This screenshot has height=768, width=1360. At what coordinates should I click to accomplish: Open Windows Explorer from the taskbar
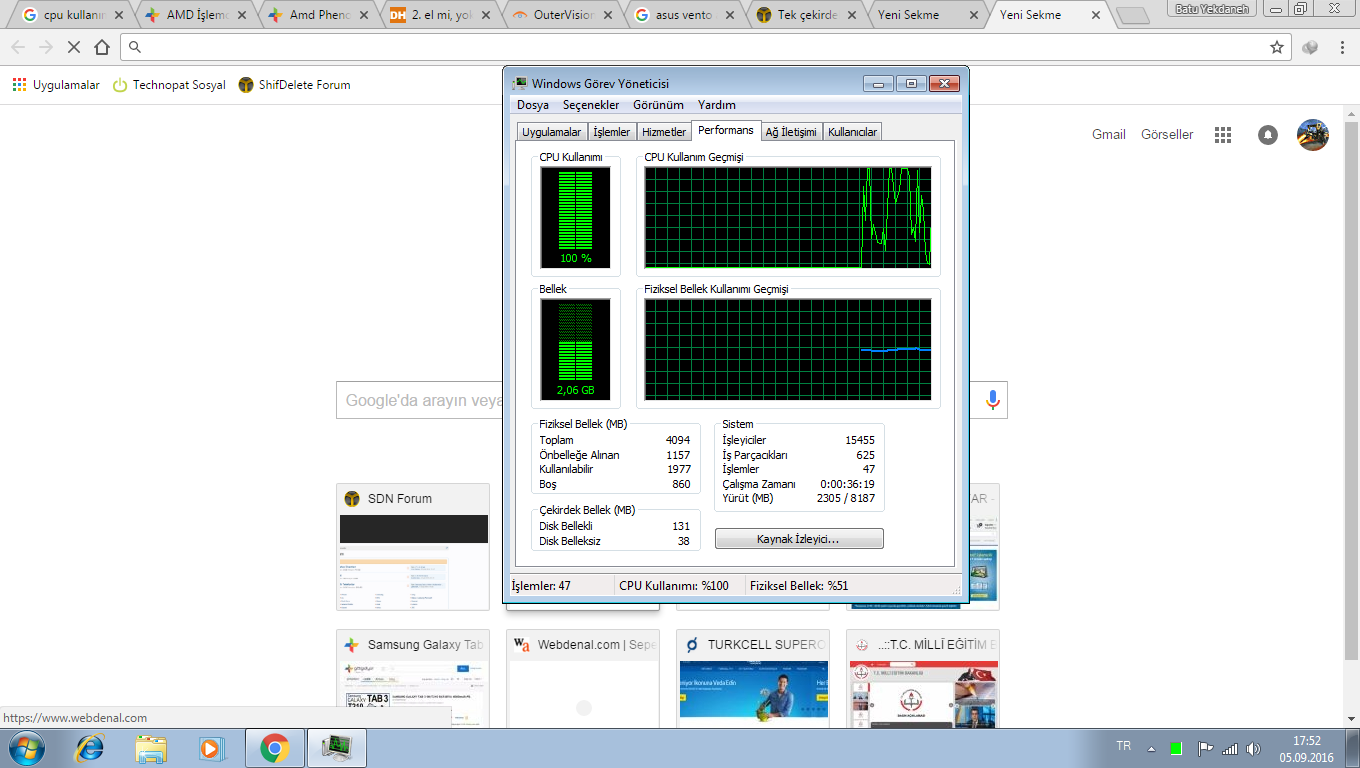coord(151,747)
